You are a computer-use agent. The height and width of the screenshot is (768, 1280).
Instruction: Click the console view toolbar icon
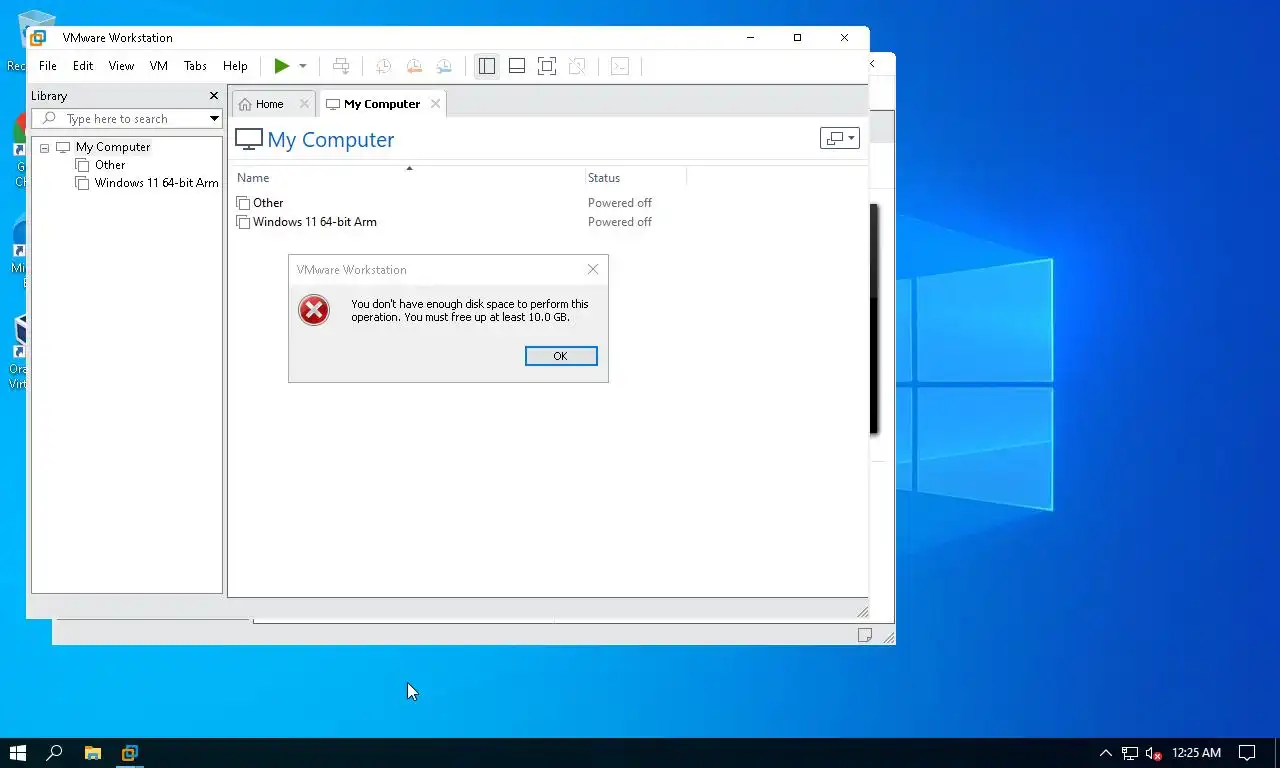coord(620,66)
